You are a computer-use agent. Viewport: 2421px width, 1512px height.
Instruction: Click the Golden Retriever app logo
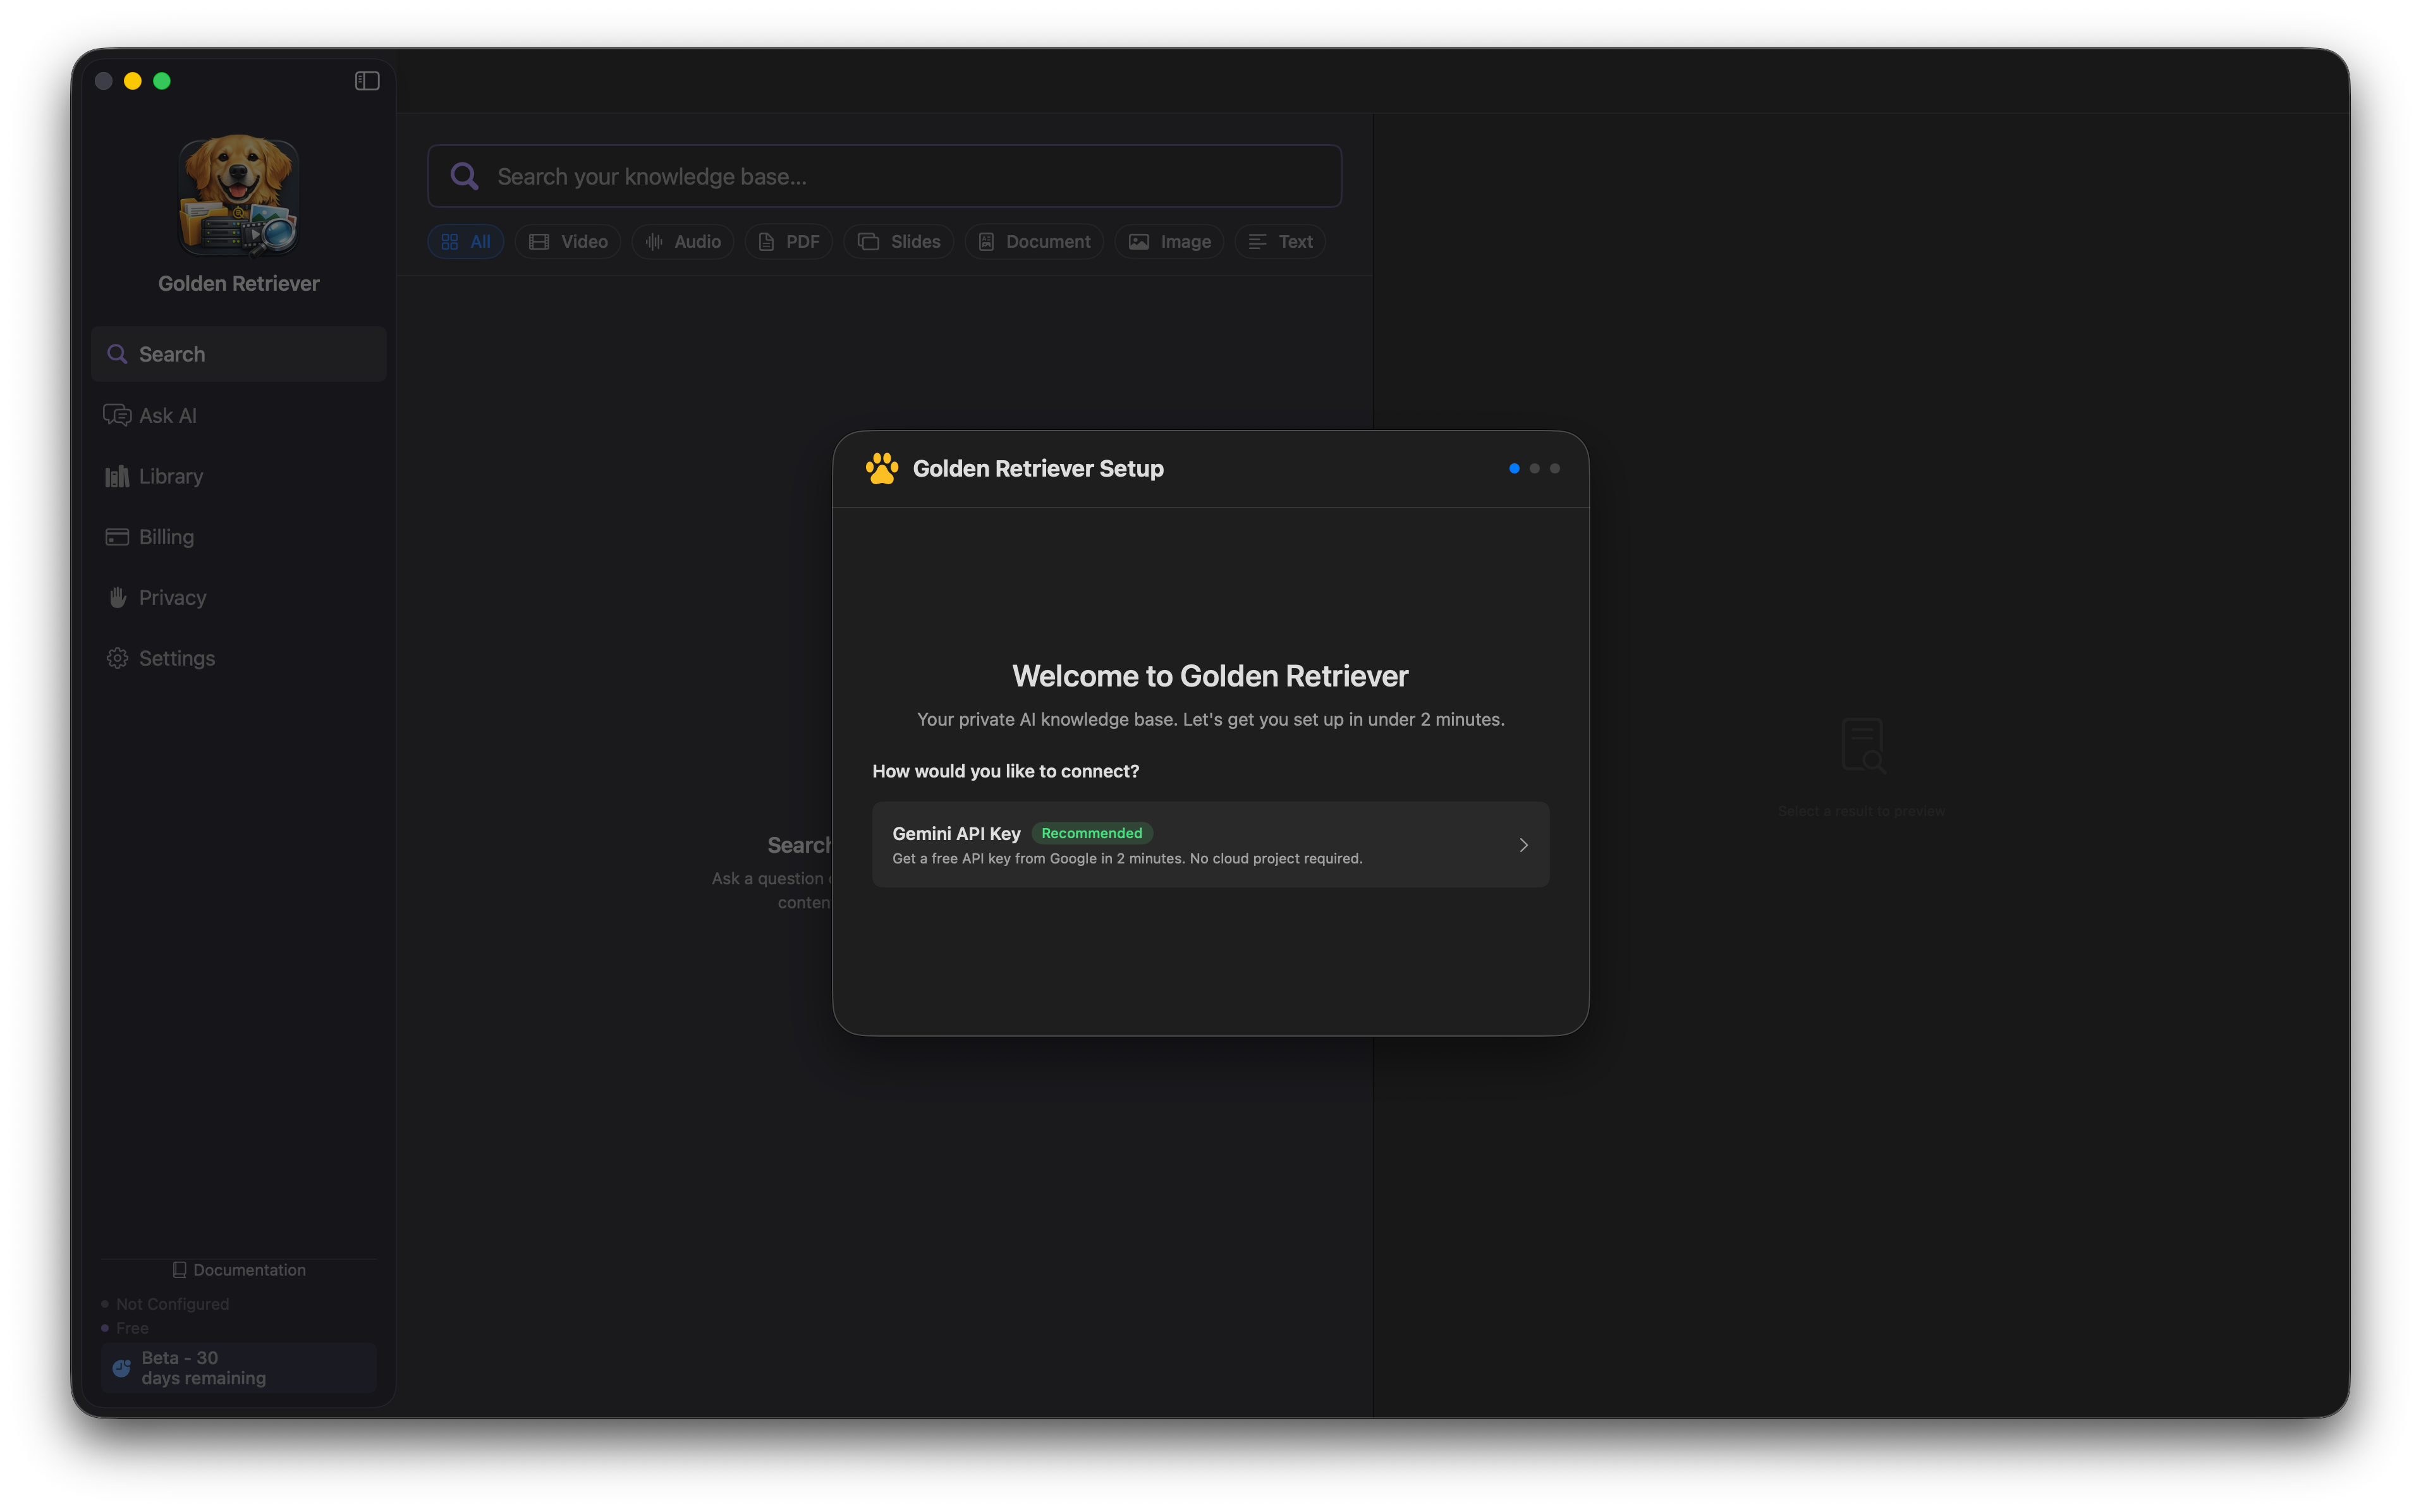tap(238, 195)
